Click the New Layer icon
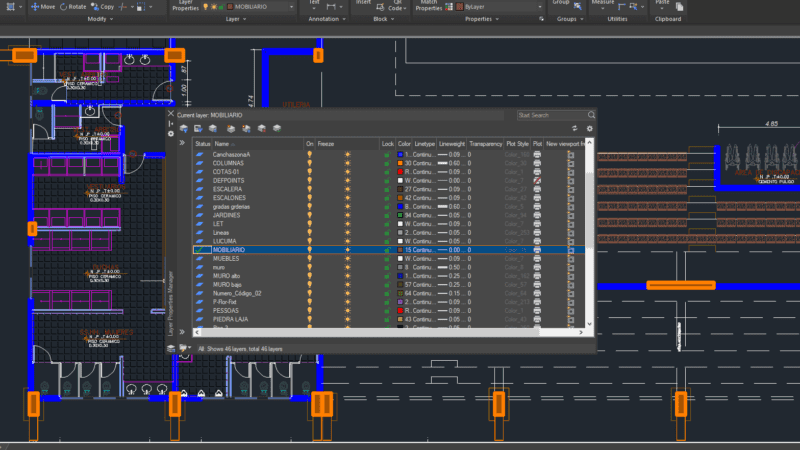The image size is (800, 450). coord(231,129)
